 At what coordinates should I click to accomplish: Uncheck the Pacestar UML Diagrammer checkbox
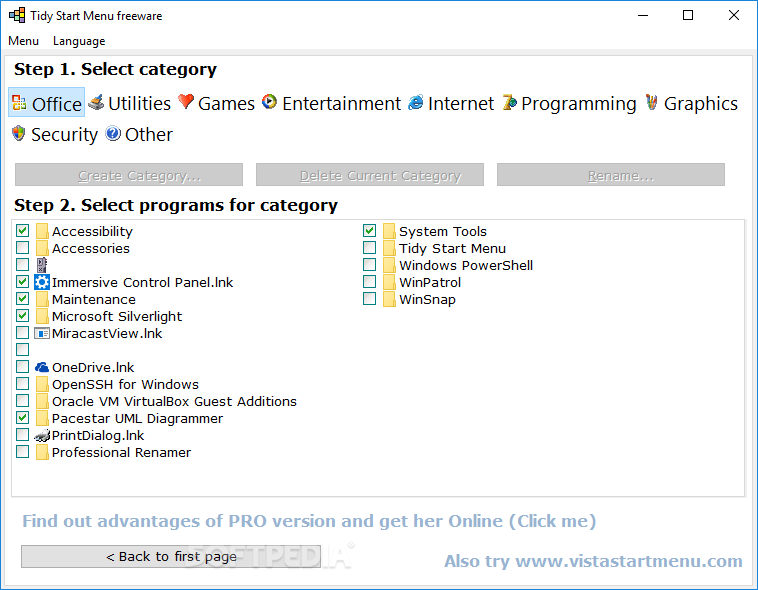[x=22, y=417]
